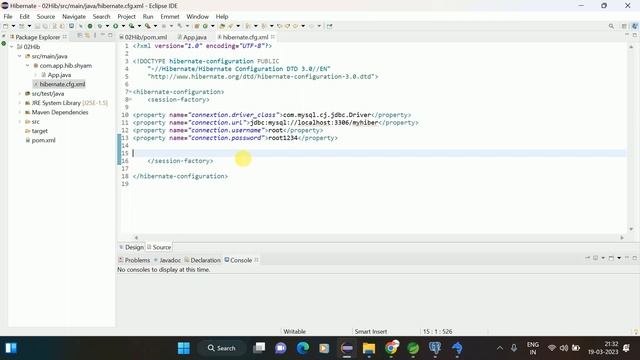
Task: Collapse the src/main/java folder node
Action: pyautogui.click(x=20, y=56)
